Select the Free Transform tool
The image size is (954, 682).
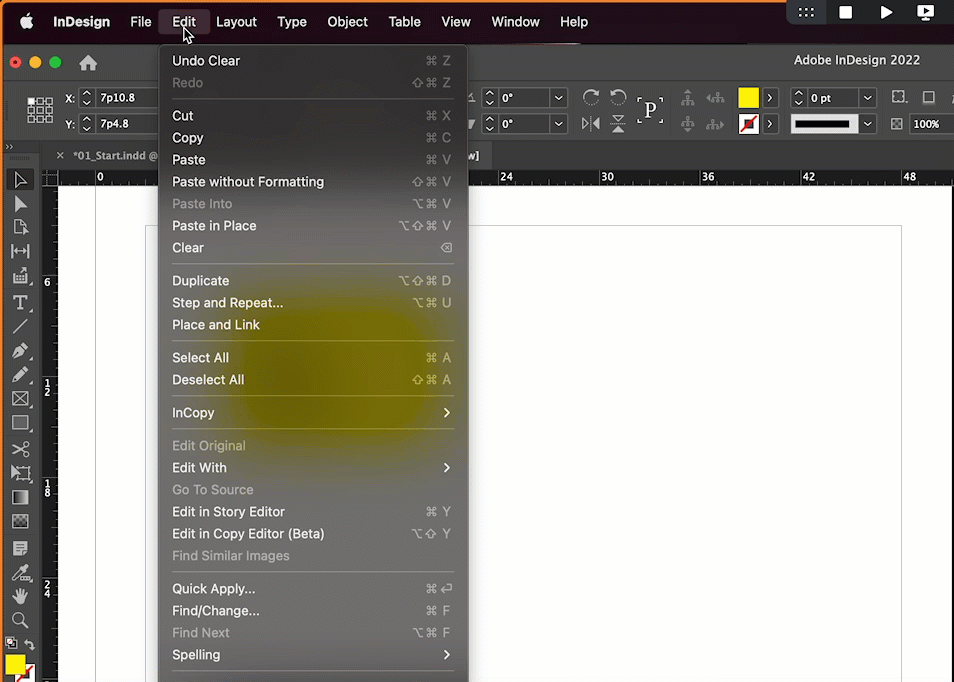coord(19,473)
